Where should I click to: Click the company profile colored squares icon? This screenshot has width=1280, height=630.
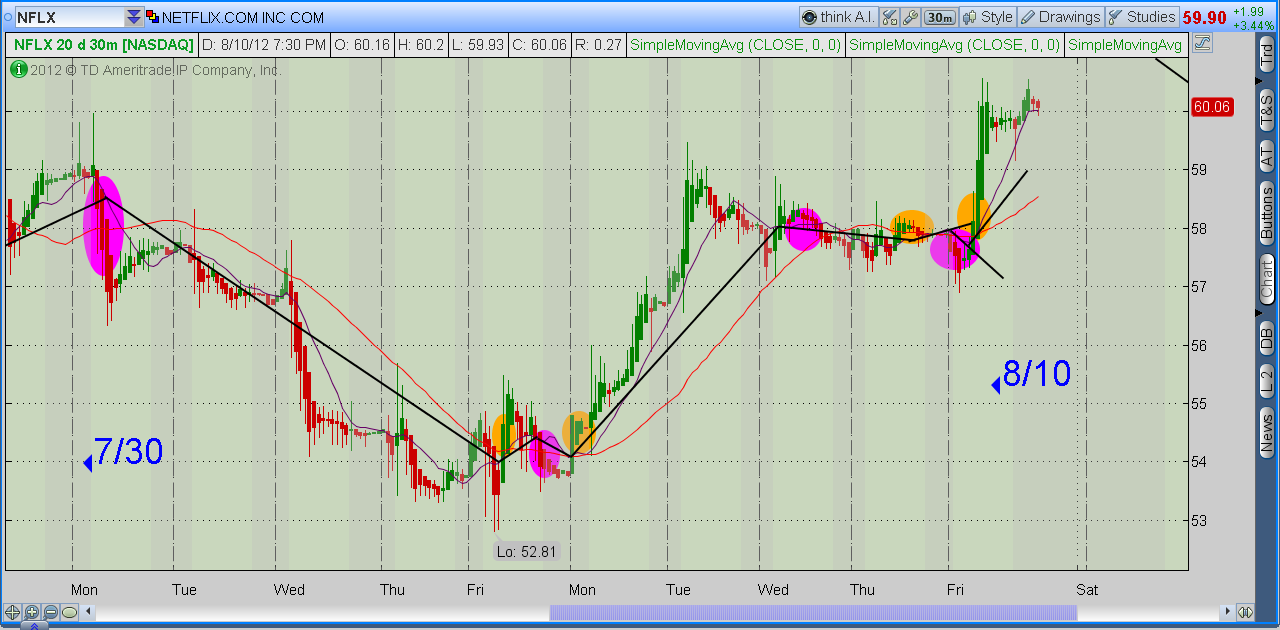click(x=151, y=17)
